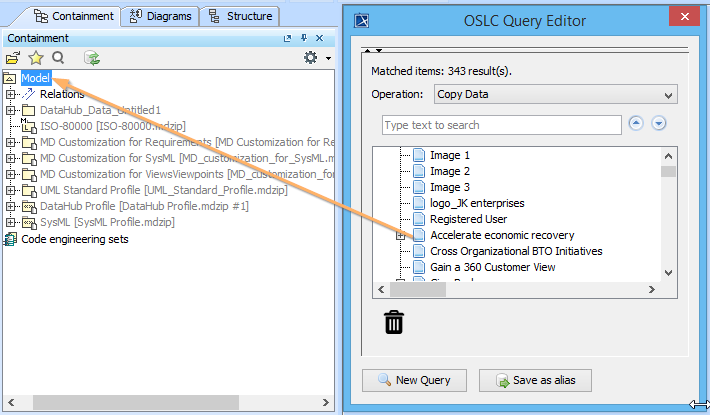Click the Favorites star icon
This screenshot has height=415, width=710.
(x=35, y=58)
